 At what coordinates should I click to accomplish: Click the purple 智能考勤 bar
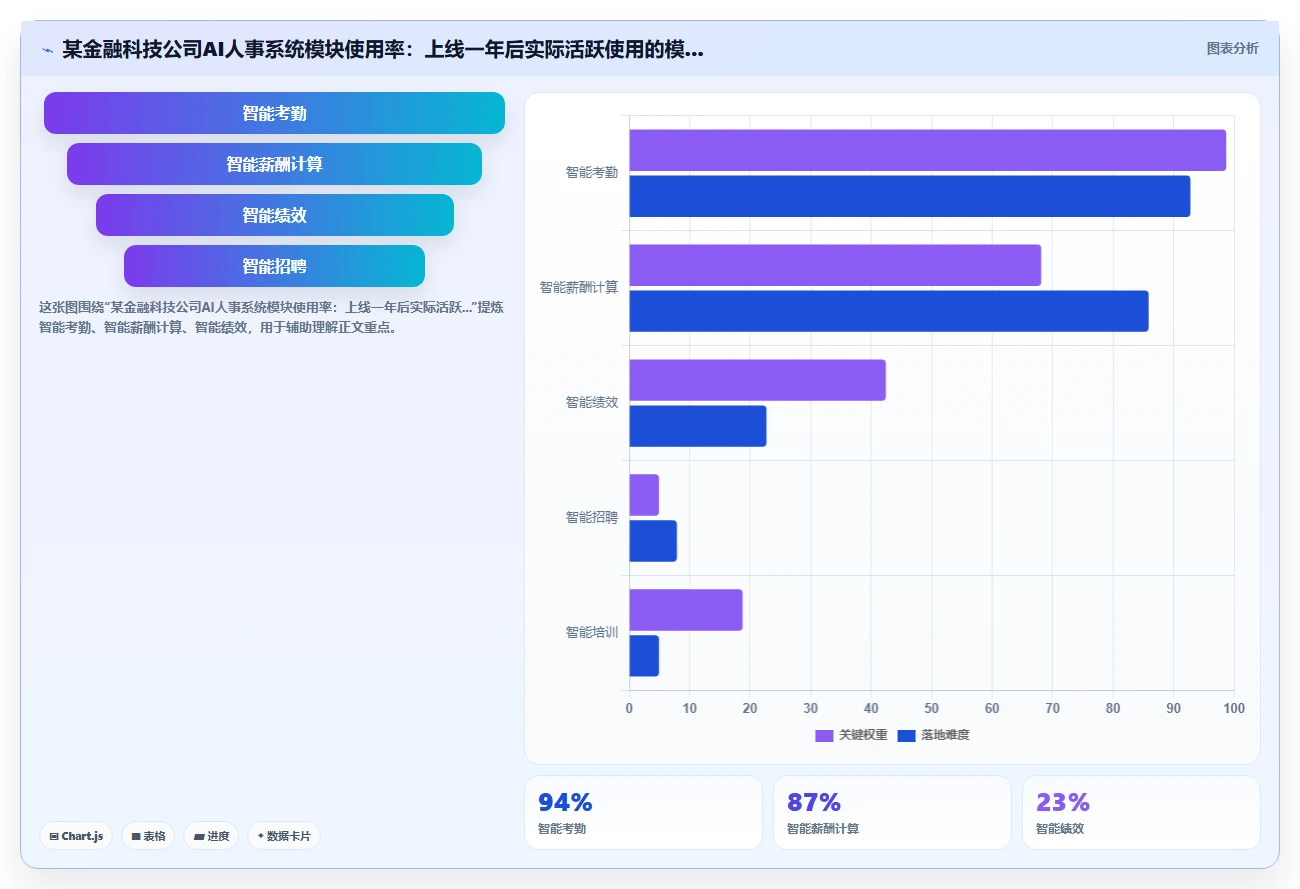tap(927, 150)
